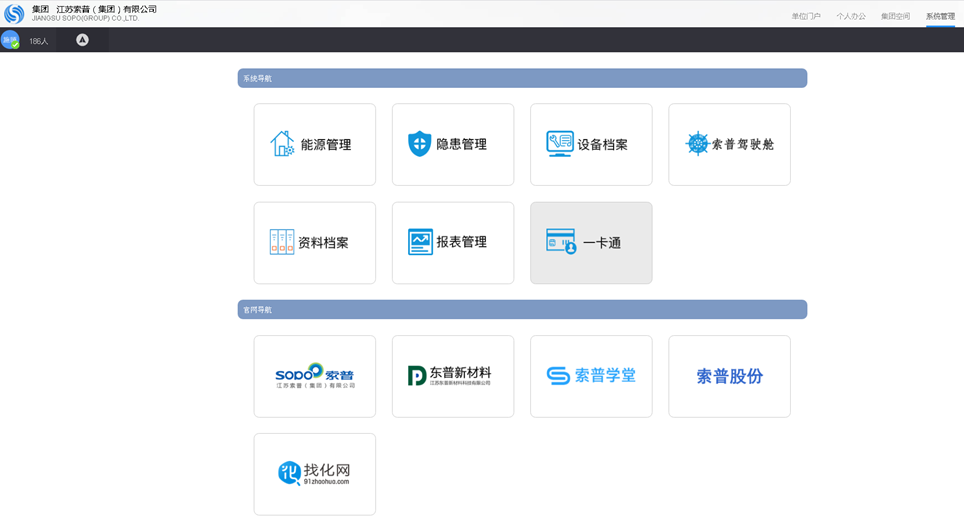This screenshot has width=964, height=526.
Task: Open the 隐患管理 shield icon tile
Action: click(452, 145)
